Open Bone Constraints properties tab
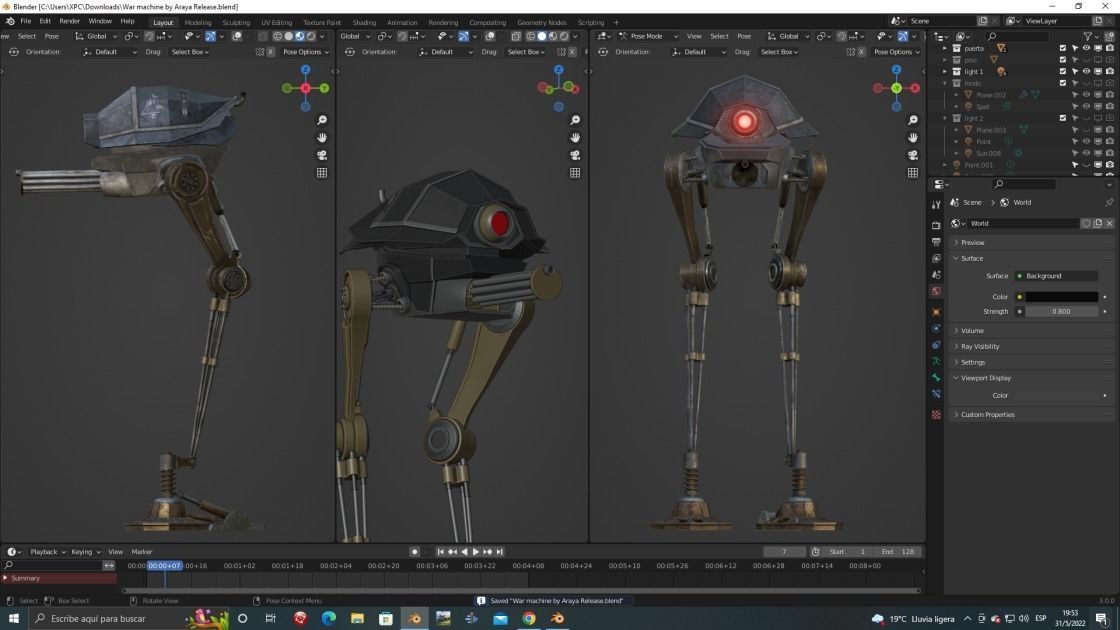The height and width of the screenshot is (630, 1120). [936, 394]
